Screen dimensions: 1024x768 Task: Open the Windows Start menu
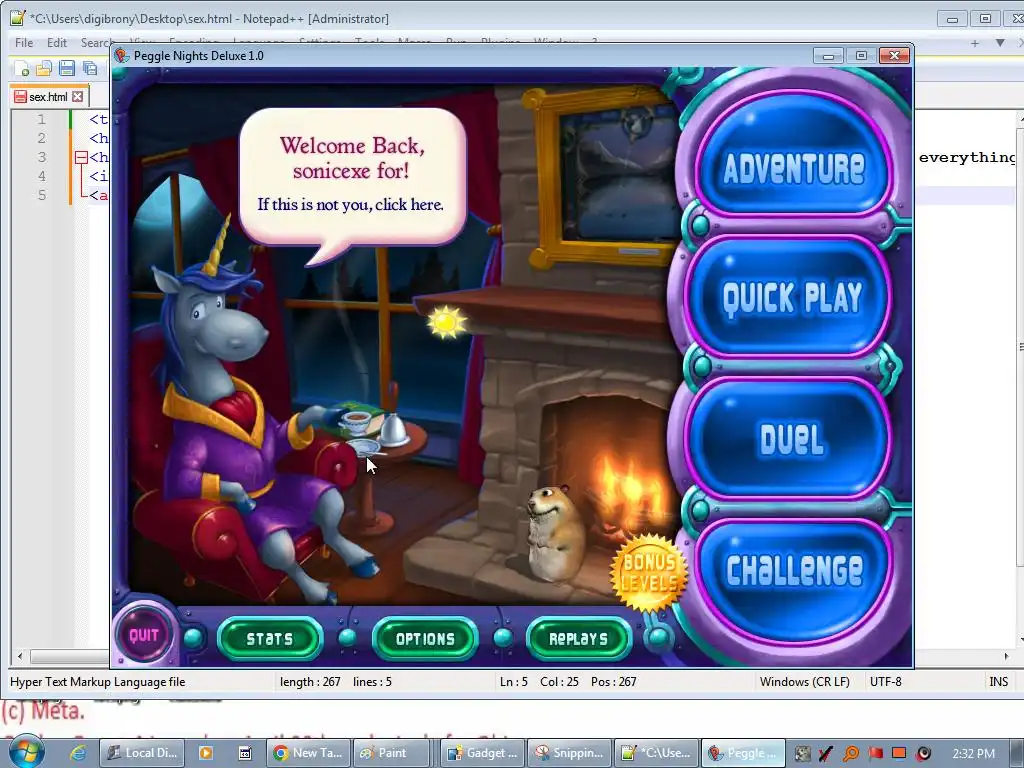26,752
